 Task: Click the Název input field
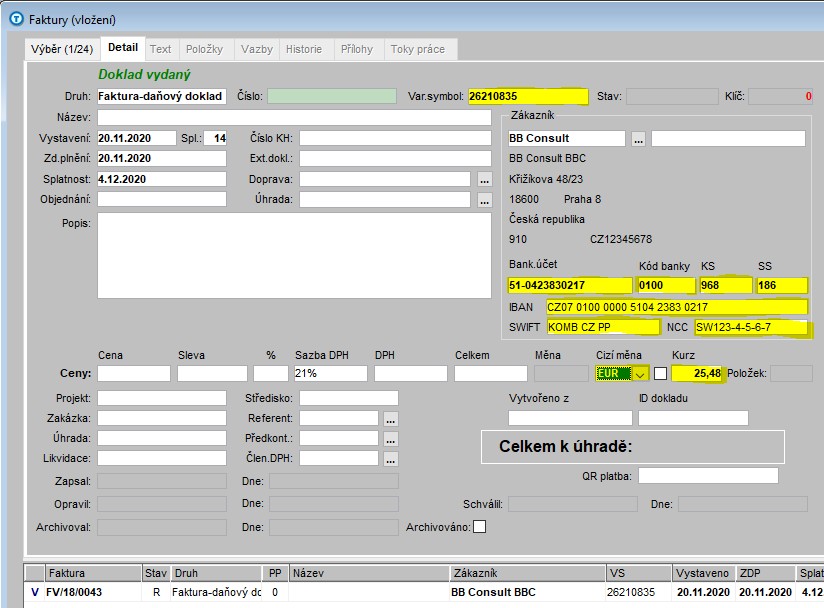pos(294,117)
